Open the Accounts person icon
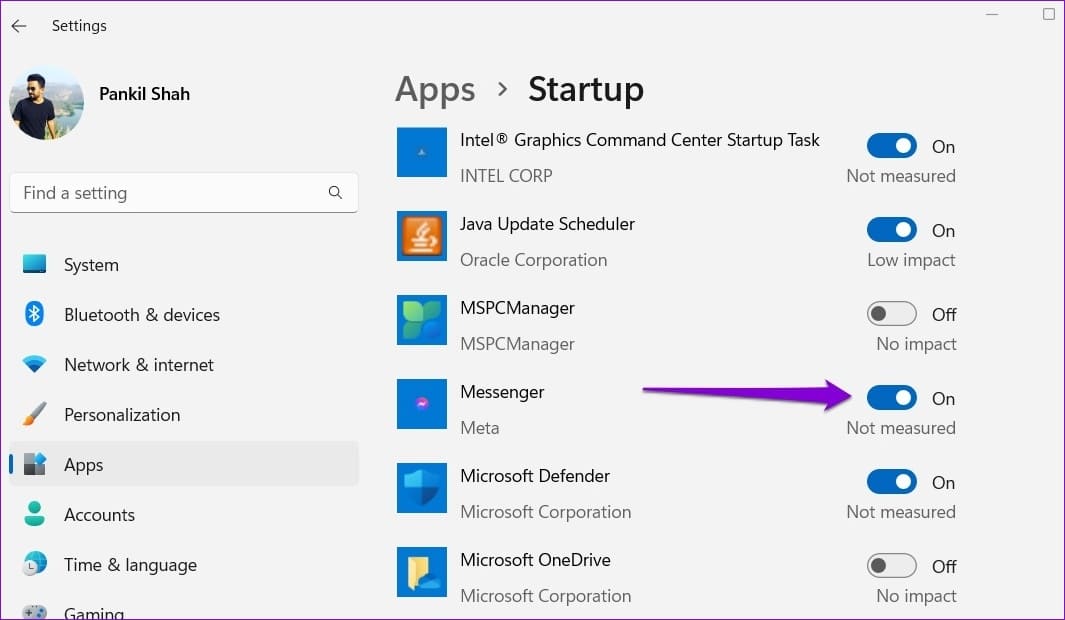1065x620 pixels. click(34, 514)
